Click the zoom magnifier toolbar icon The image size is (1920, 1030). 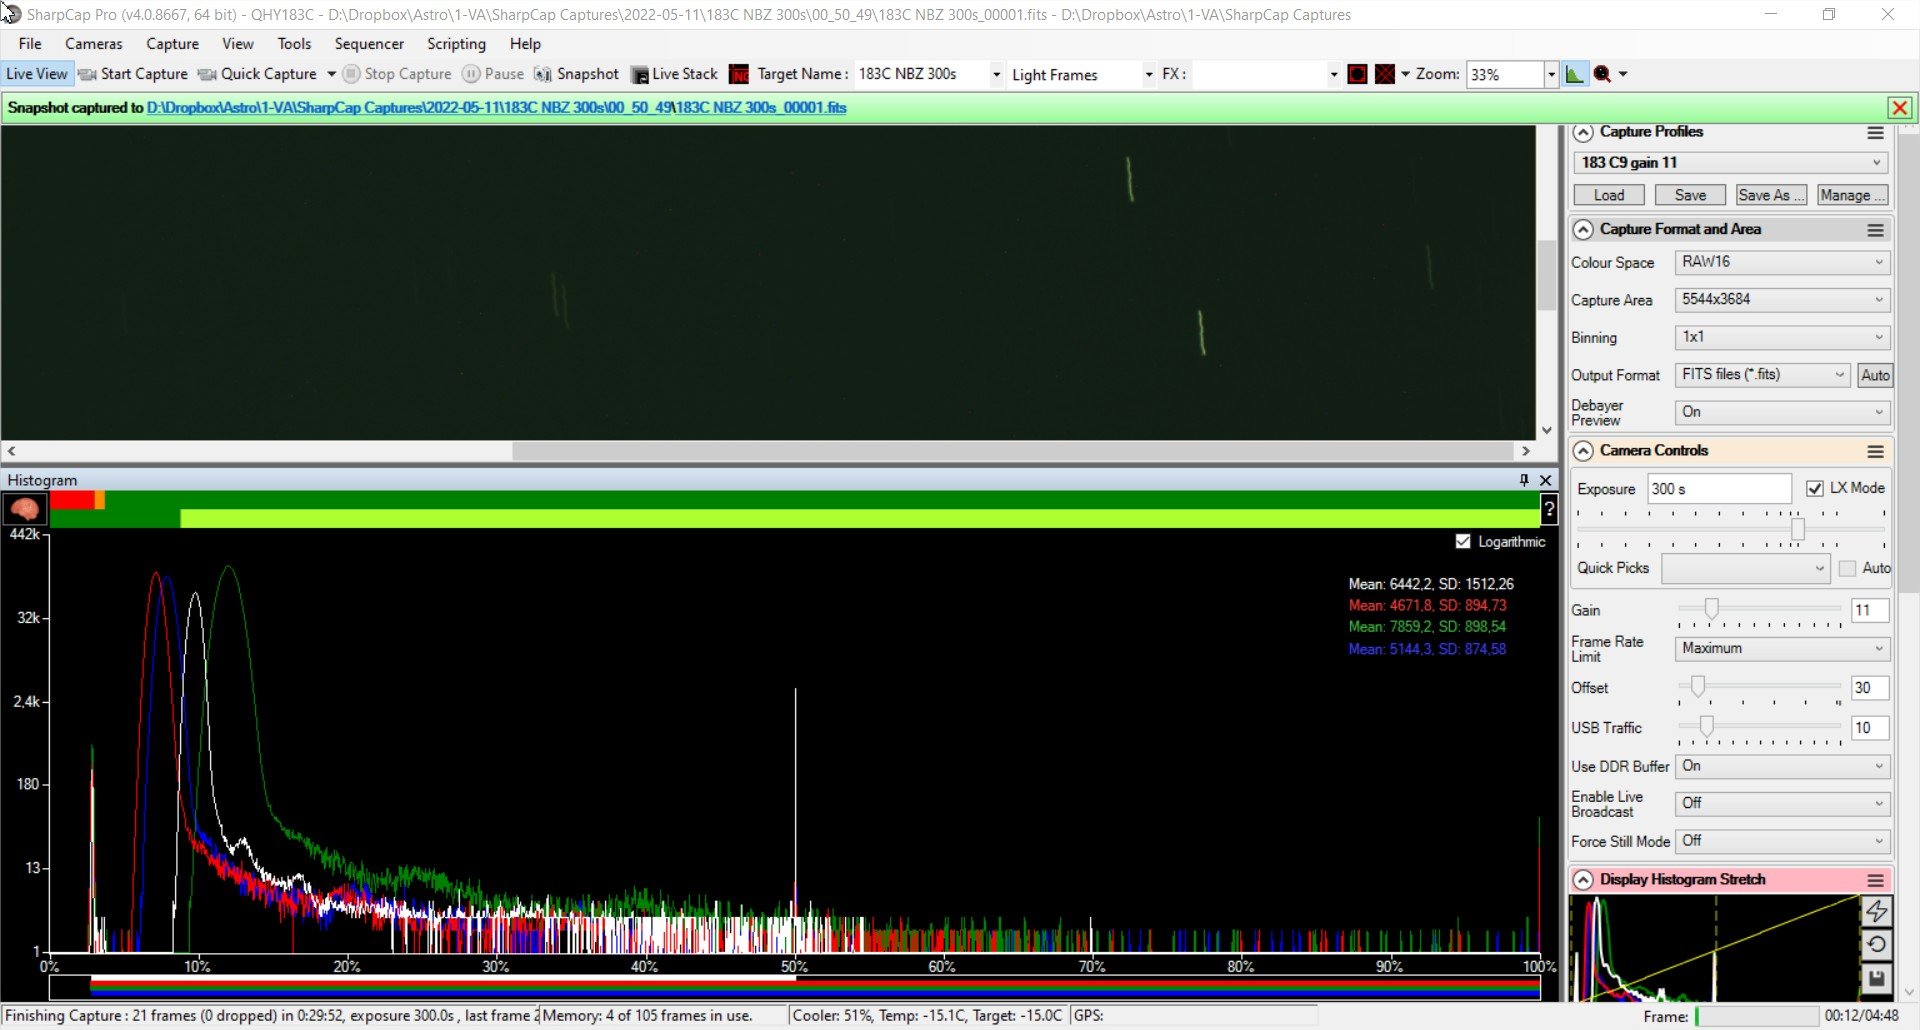[x=1602, y=74]
